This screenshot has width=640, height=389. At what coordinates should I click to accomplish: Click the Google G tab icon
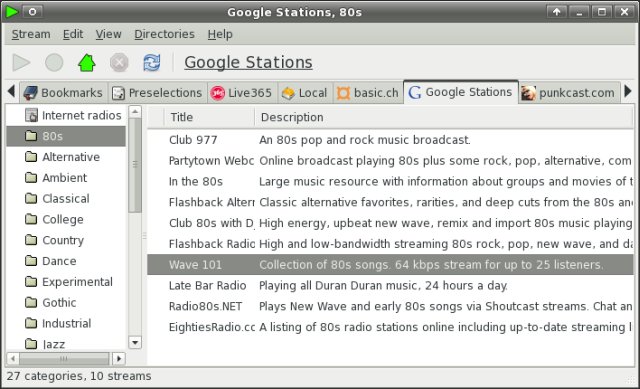pyautogui.click(x=415, y=92)
